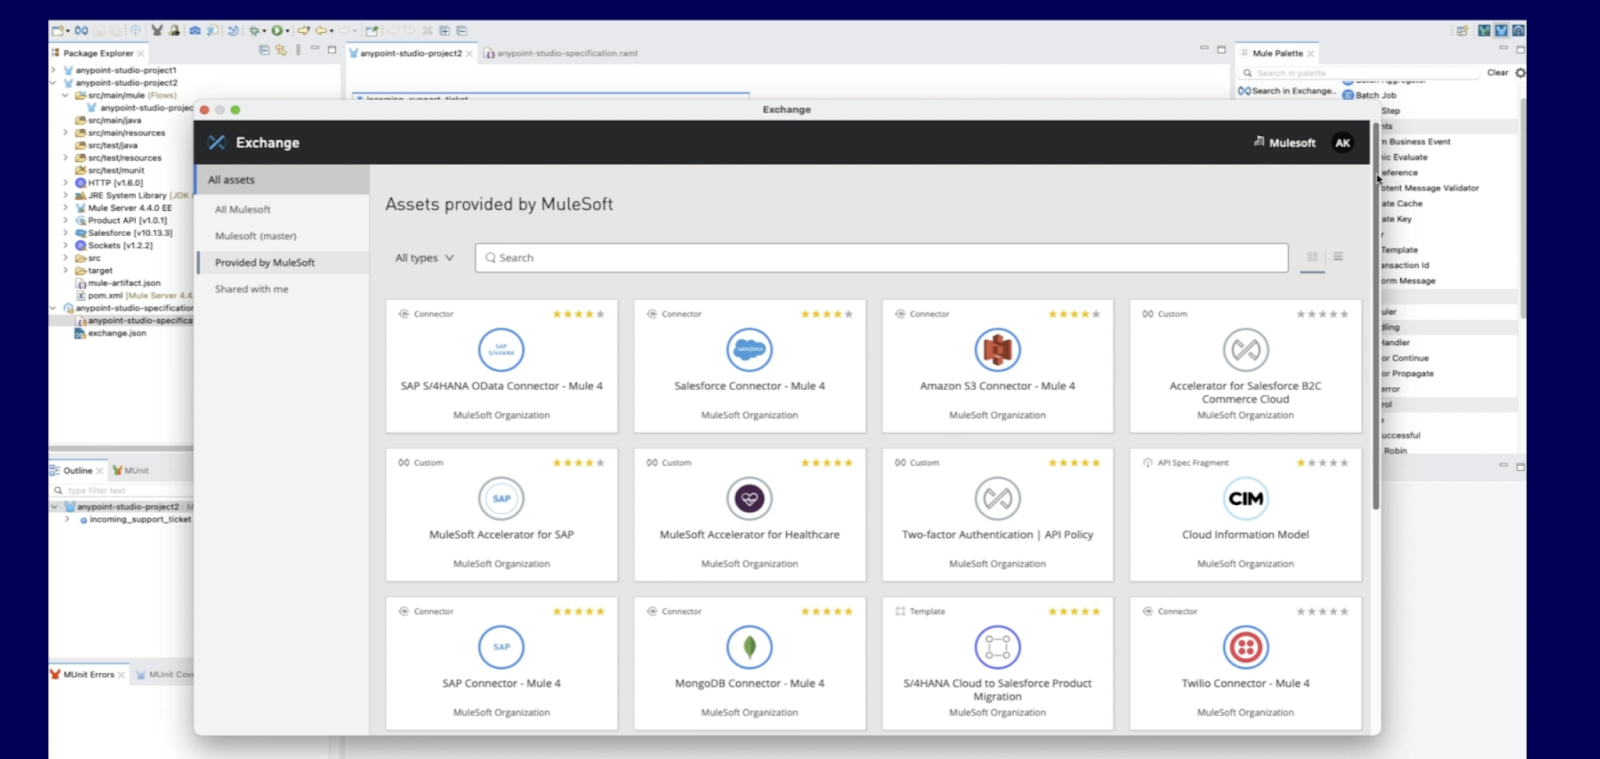The image size is (1600, 759).
Task: Expand anypoint-studio-project1 tree node
Action: (54, 70)
